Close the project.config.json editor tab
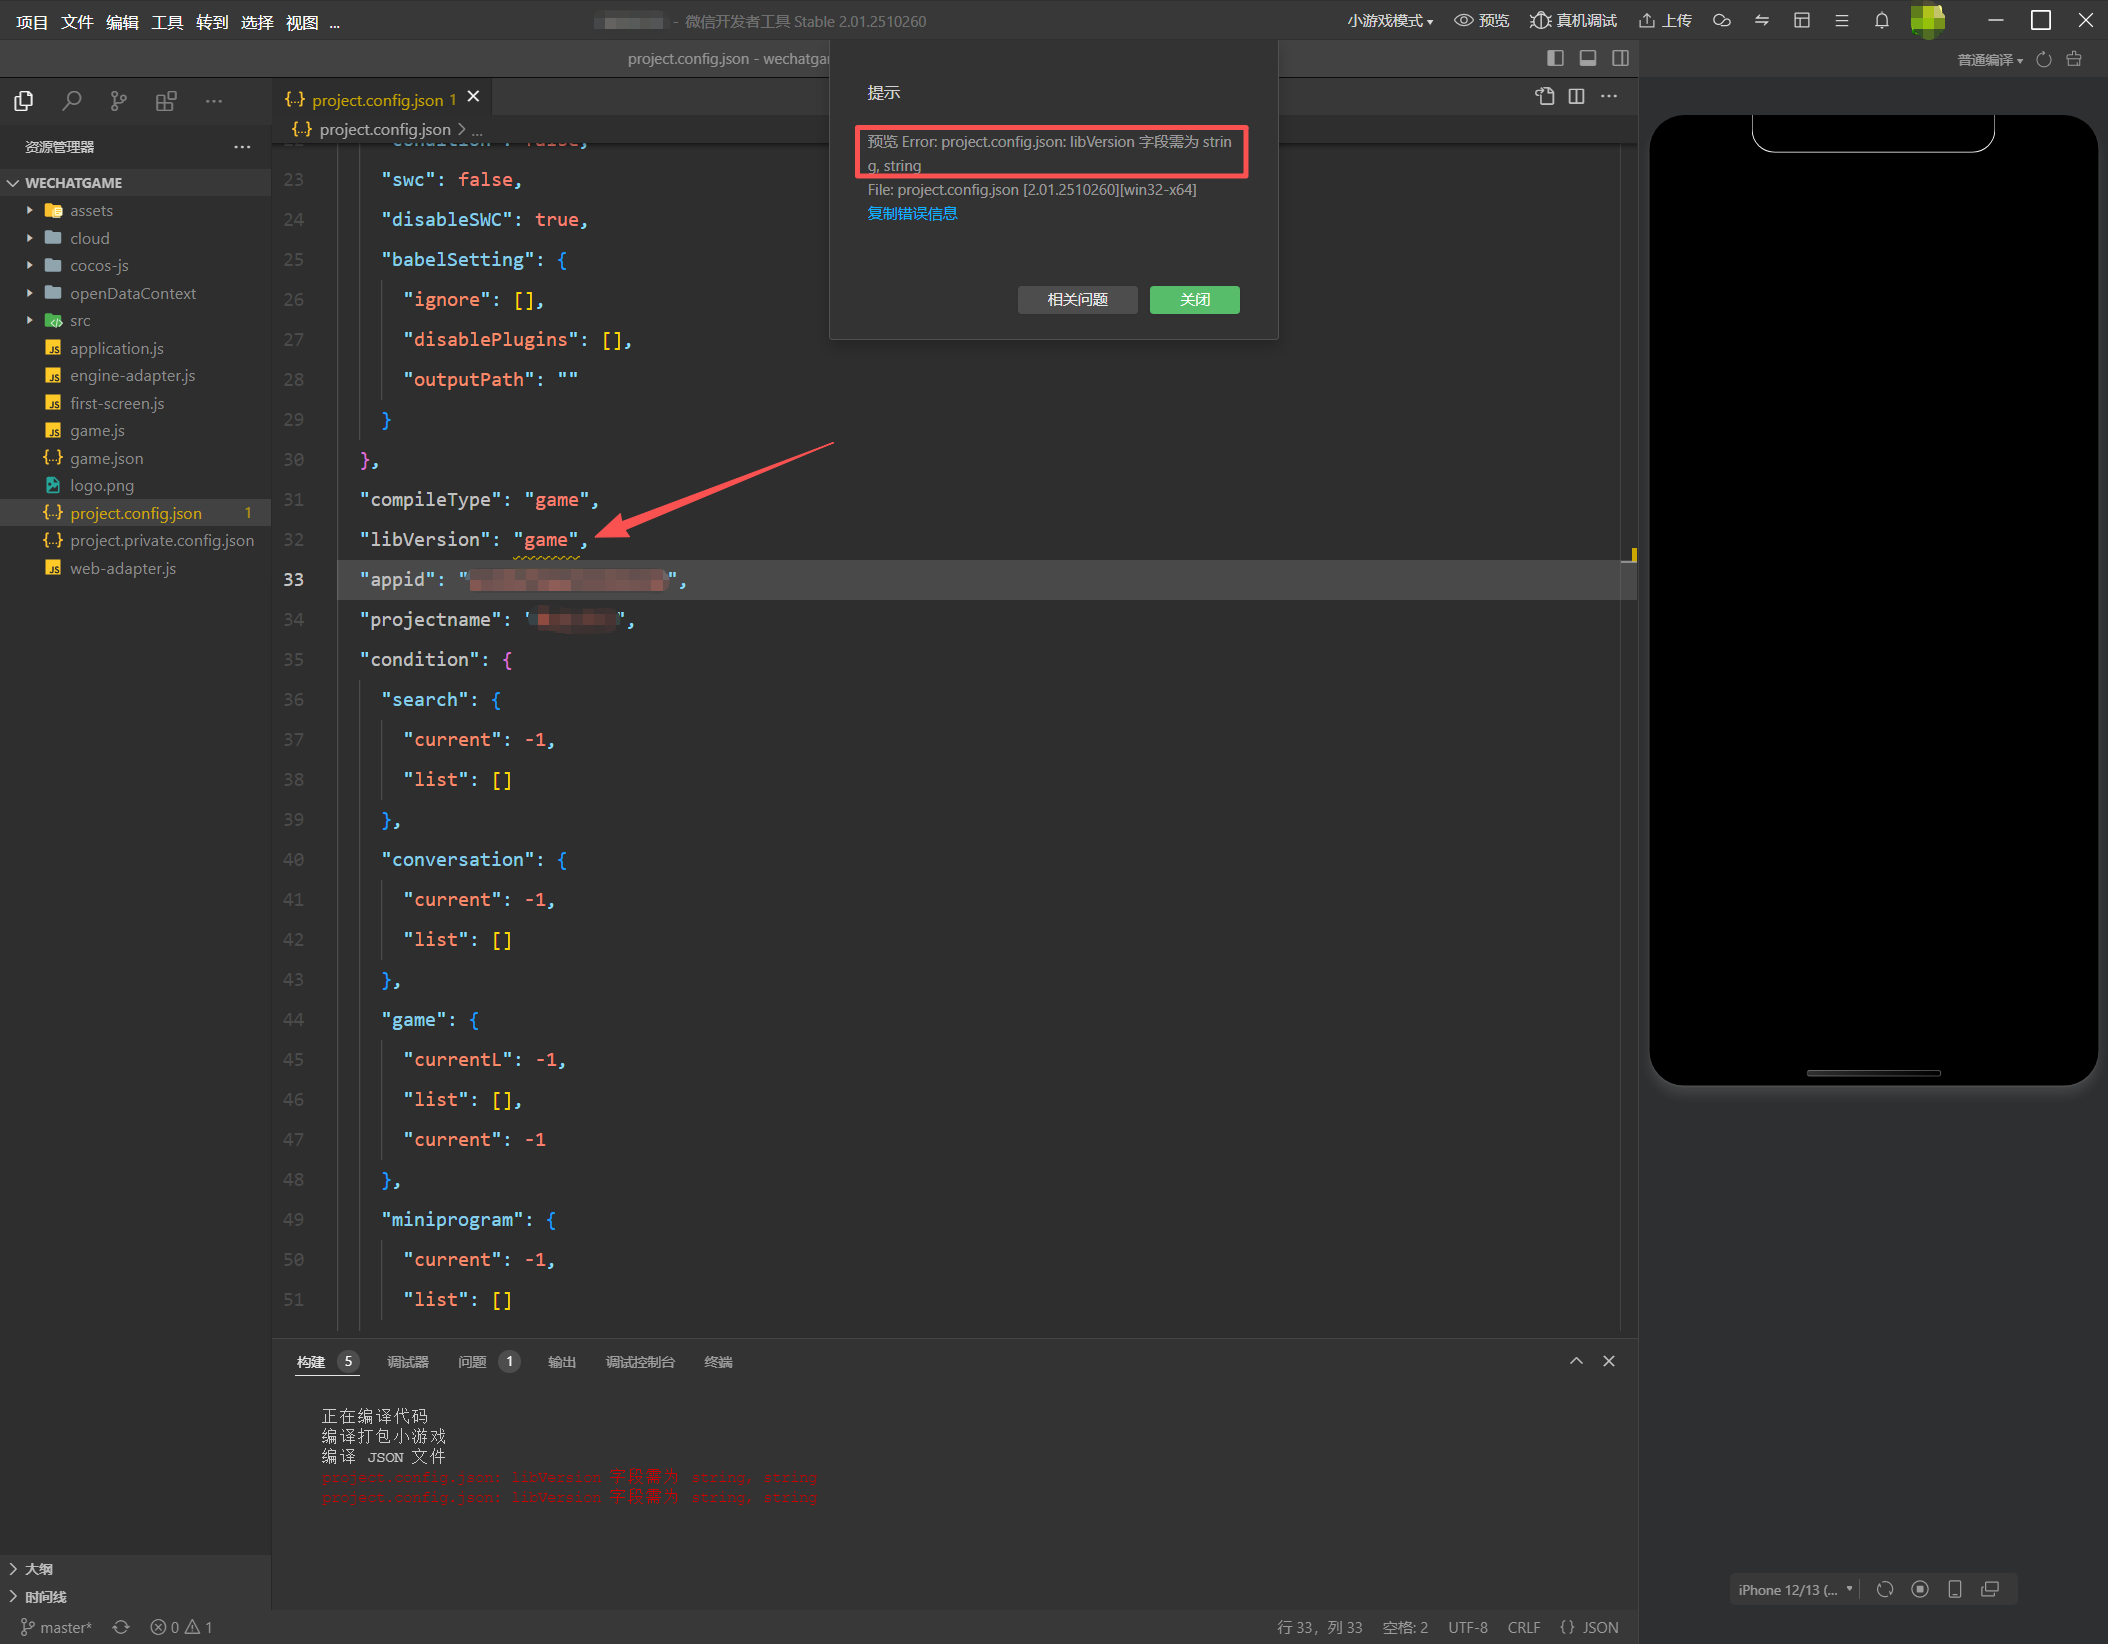 [x=473, y=96]
